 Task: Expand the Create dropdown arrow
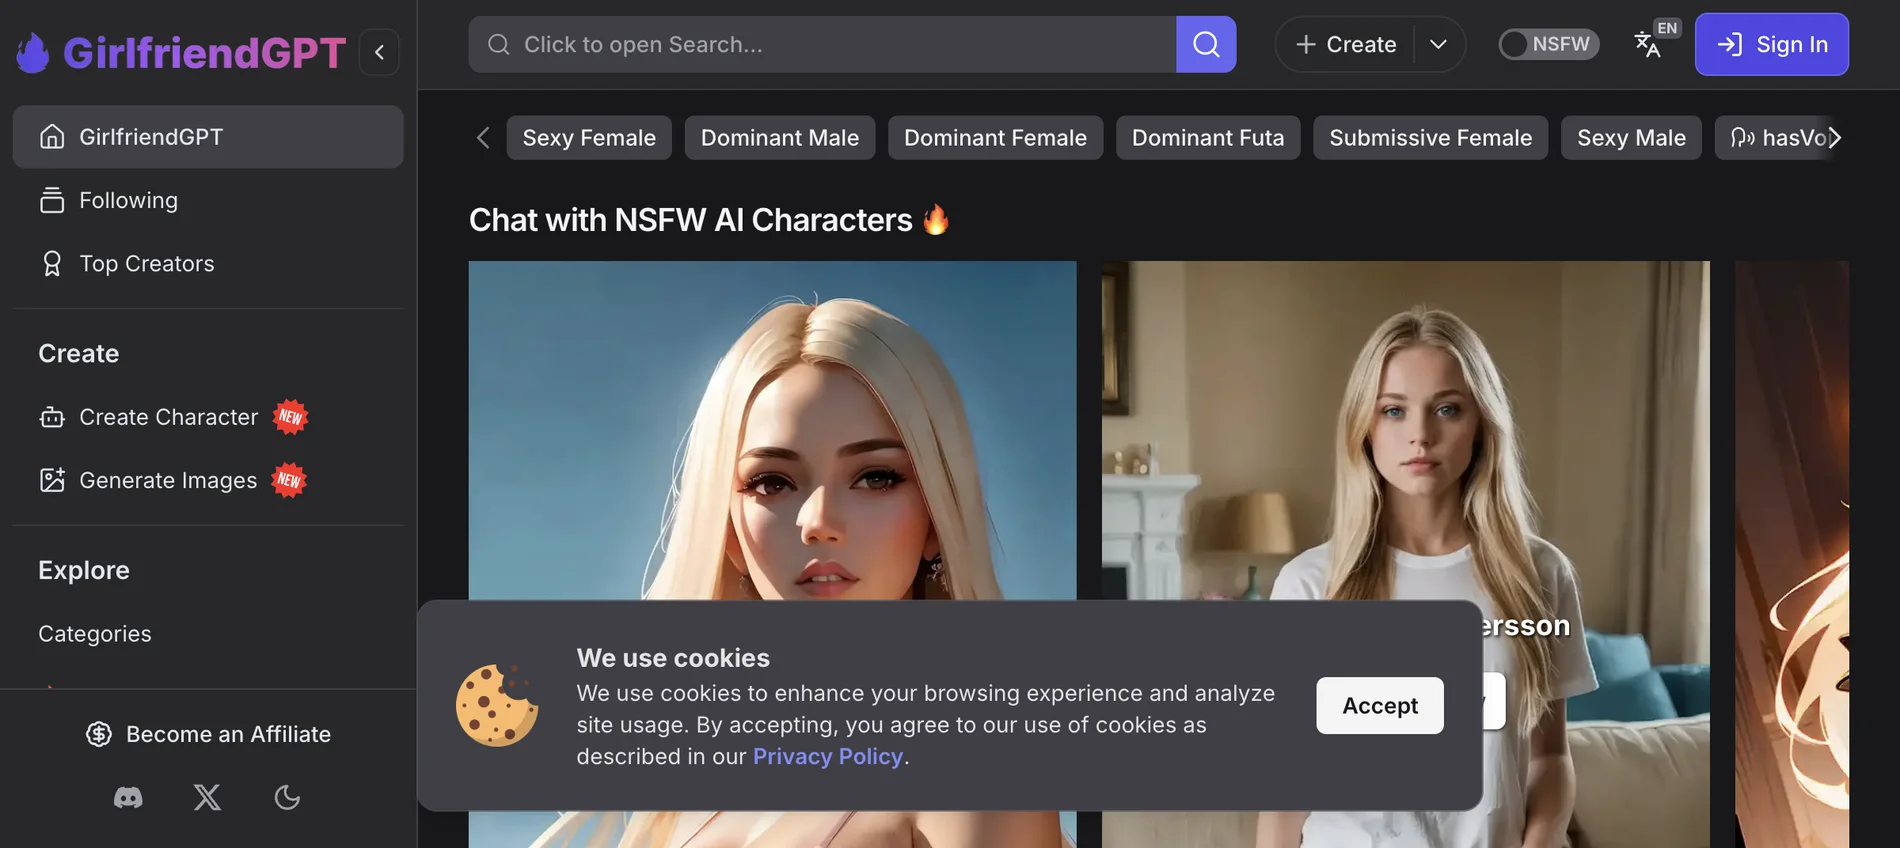[1439, 44]
